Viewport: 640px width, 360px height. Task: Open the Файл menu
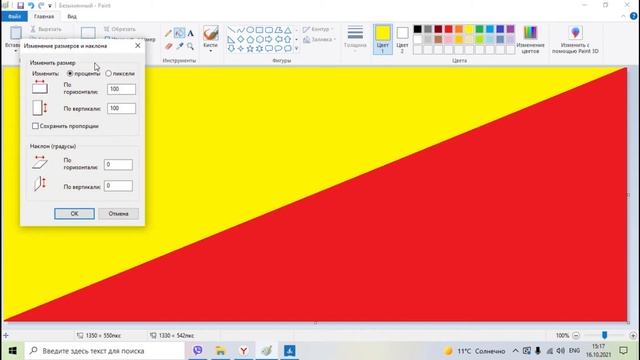[x=14, y=16]
